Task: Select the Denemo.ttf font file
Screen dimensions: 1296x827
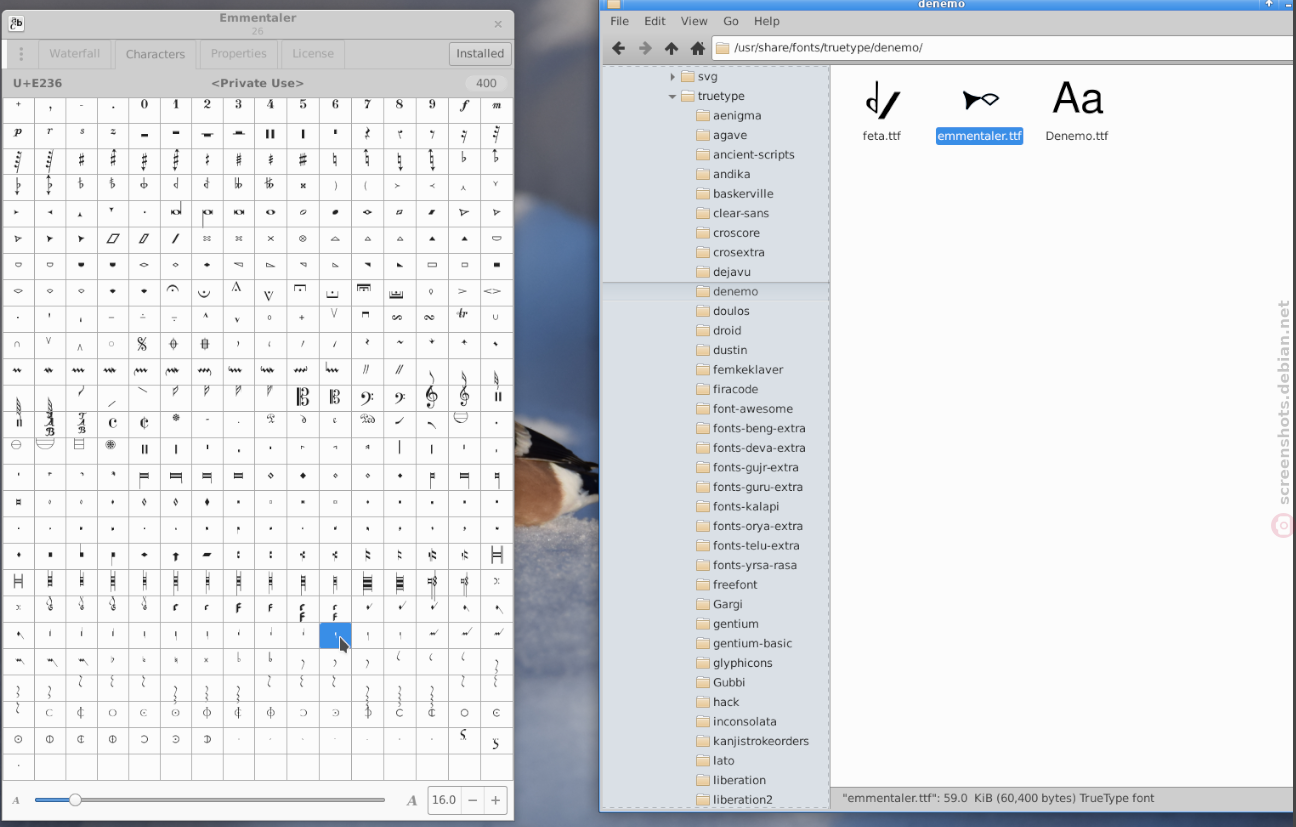Action: coord(1077,111)
